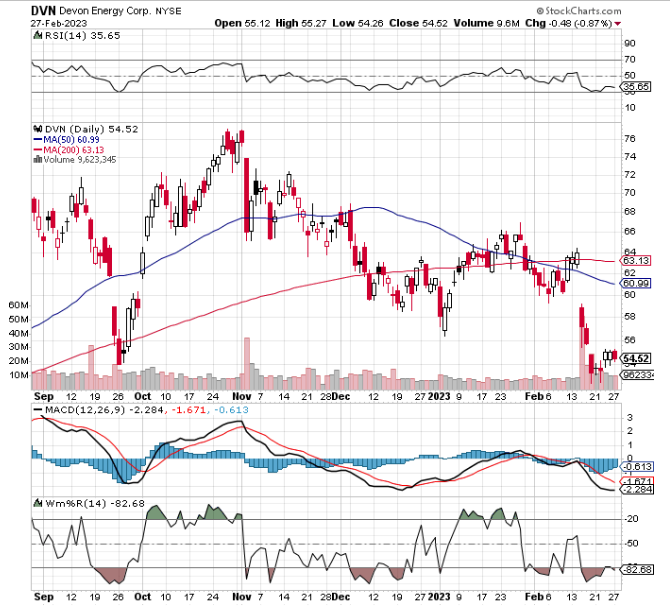Image resolution: width=670 pixels, height=608 pixels.
Task: Click the Oct label under the price panel
Action: pos(142,396)
